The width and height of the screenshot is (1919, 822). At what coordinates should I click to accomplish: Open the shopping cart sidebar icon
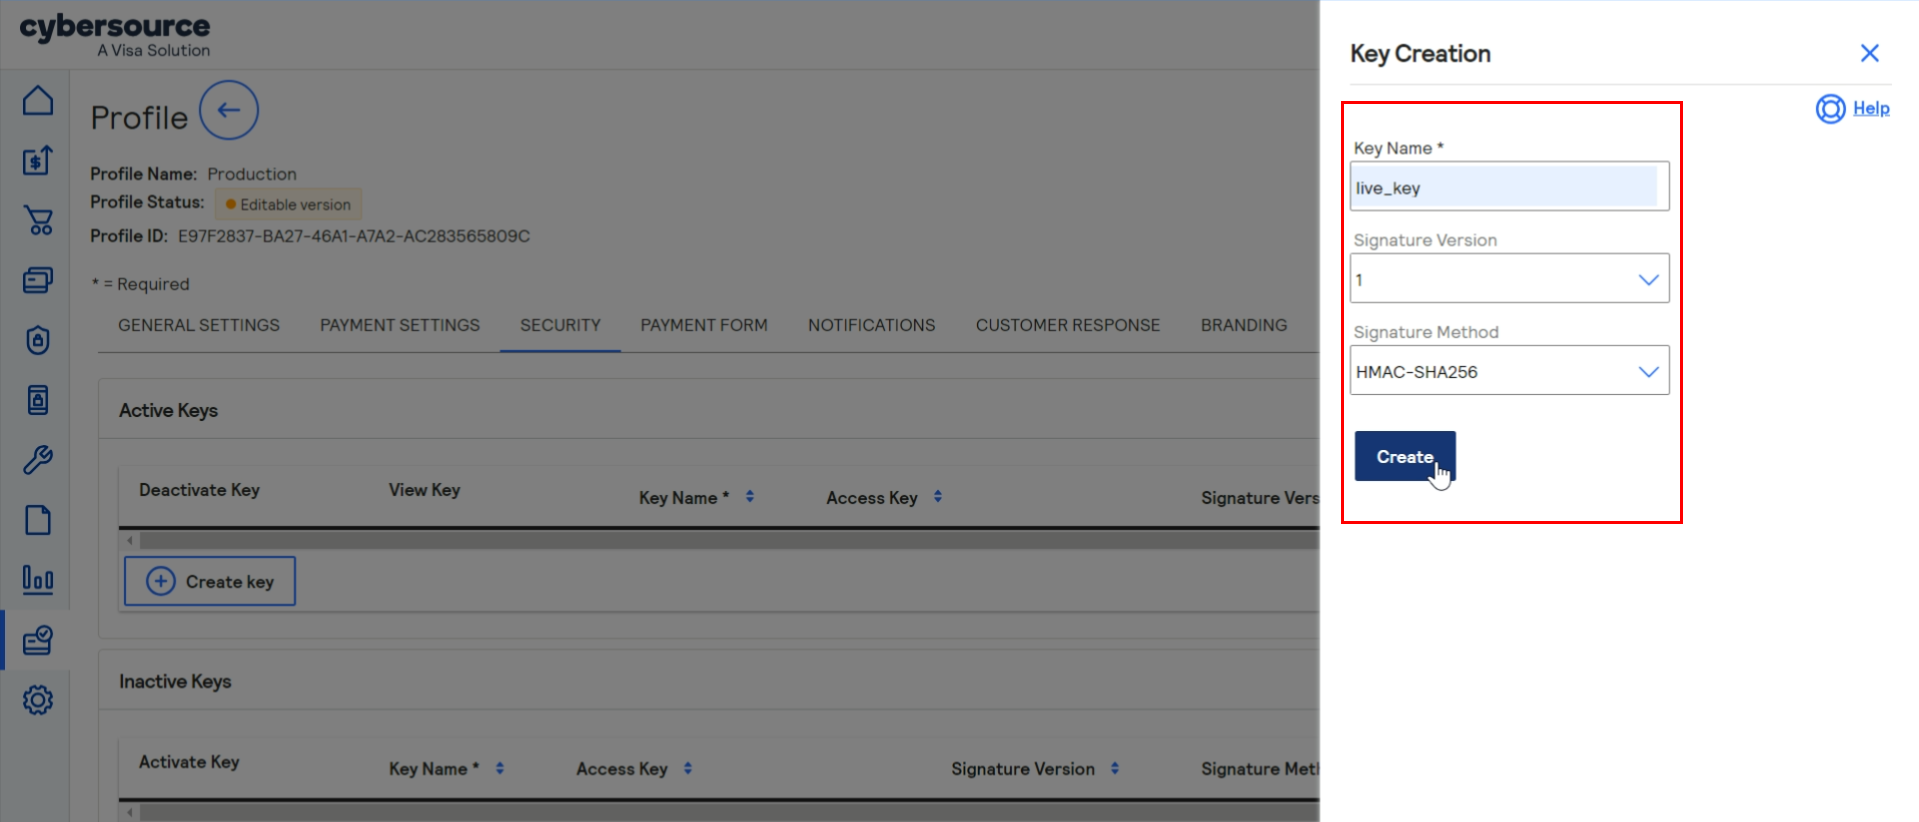38,220
